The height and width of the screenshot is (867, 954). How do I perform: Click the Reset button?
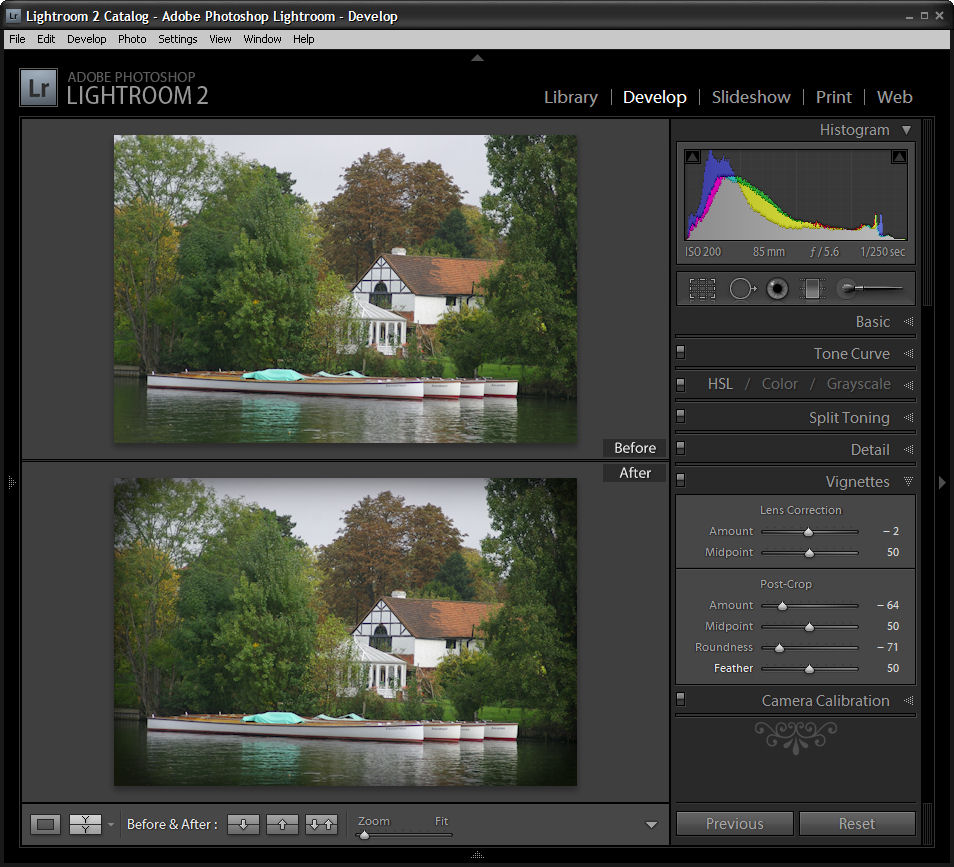[x=857, y=824]
